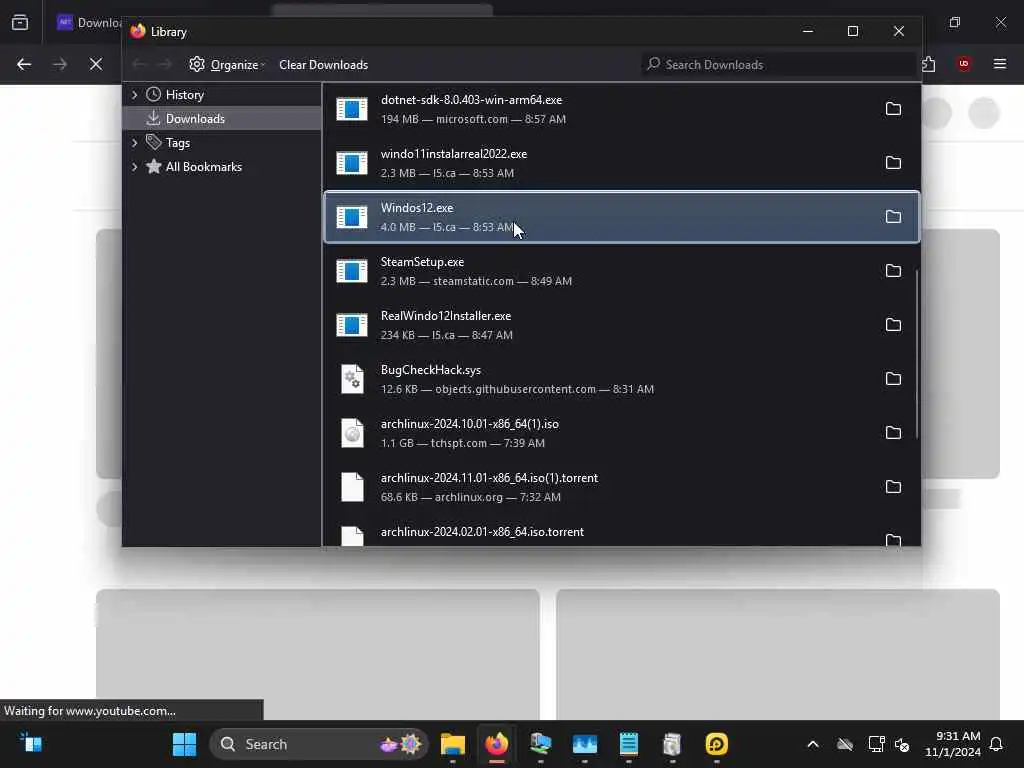Screen dimensions: 1024x768
Task: Show archlinux-2024.10.01 iso in folder
Action: (x=893, y=432)
